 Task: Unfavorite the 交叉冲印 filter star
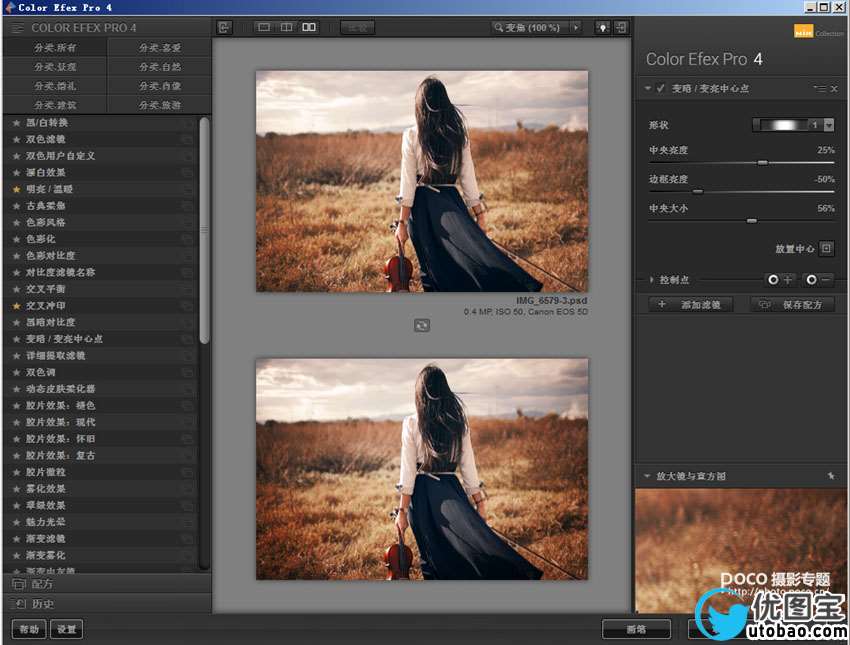[17, 306]
